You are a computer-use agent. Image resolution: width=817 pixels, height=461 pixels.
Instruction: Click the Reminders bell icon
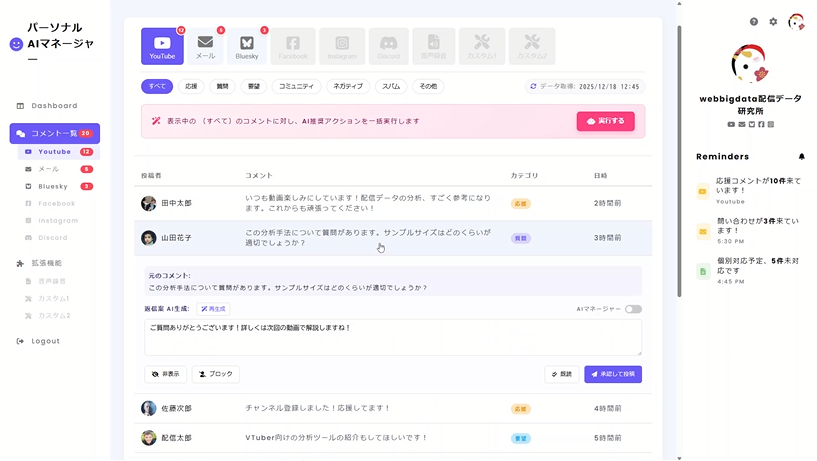coord(802,157)
